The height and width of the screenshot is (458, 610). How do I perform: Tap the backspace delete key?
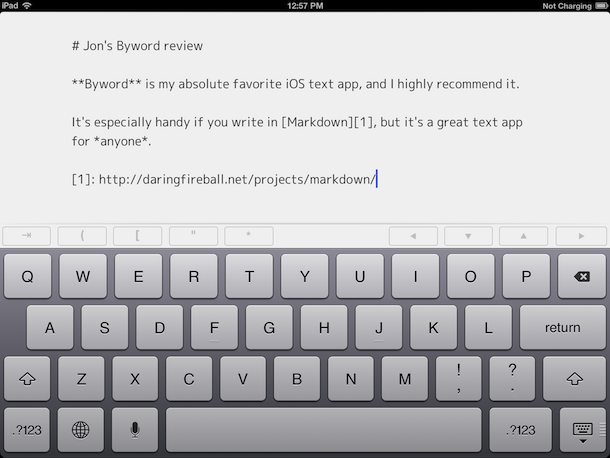pyautogui.click(x=582, y=276)
